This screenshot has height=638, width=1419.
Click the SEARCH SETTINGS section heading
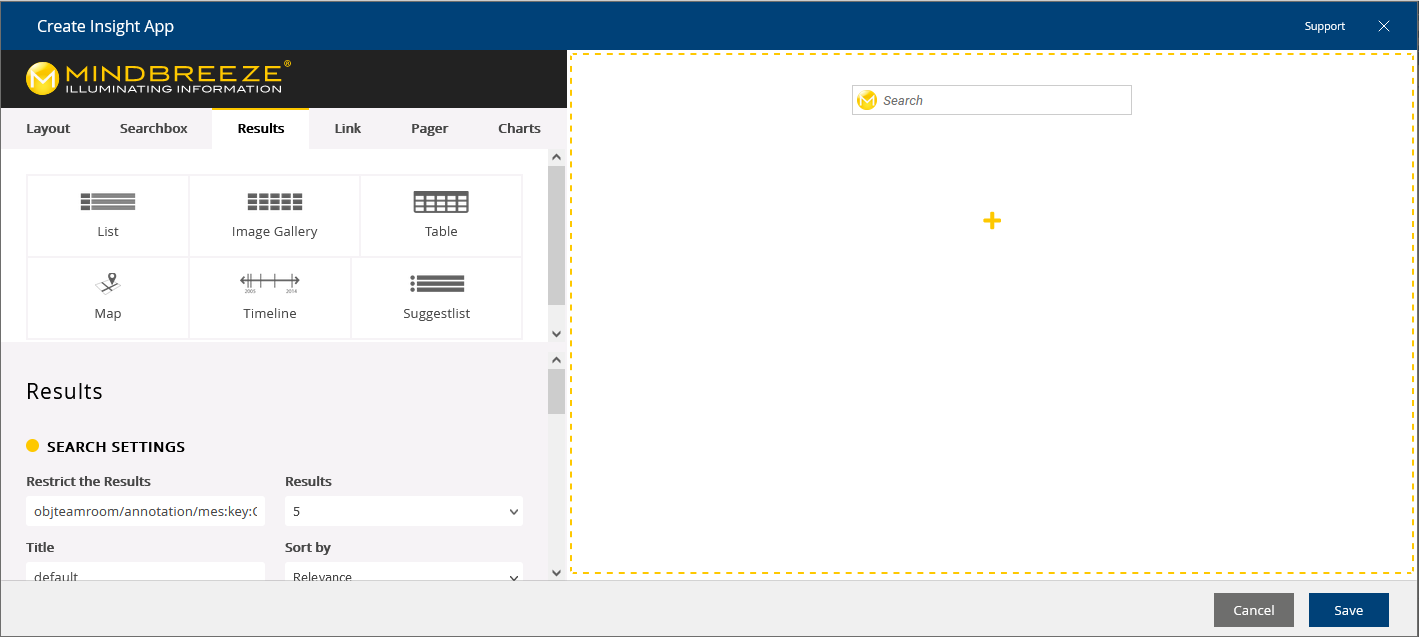point(116,446)
